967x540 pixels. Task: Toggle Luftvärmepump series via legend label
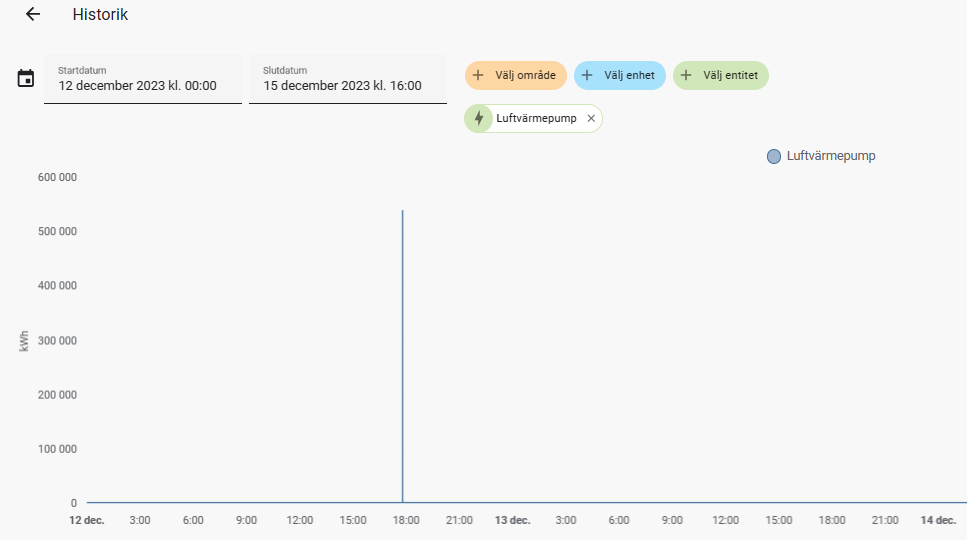[830, 156]
